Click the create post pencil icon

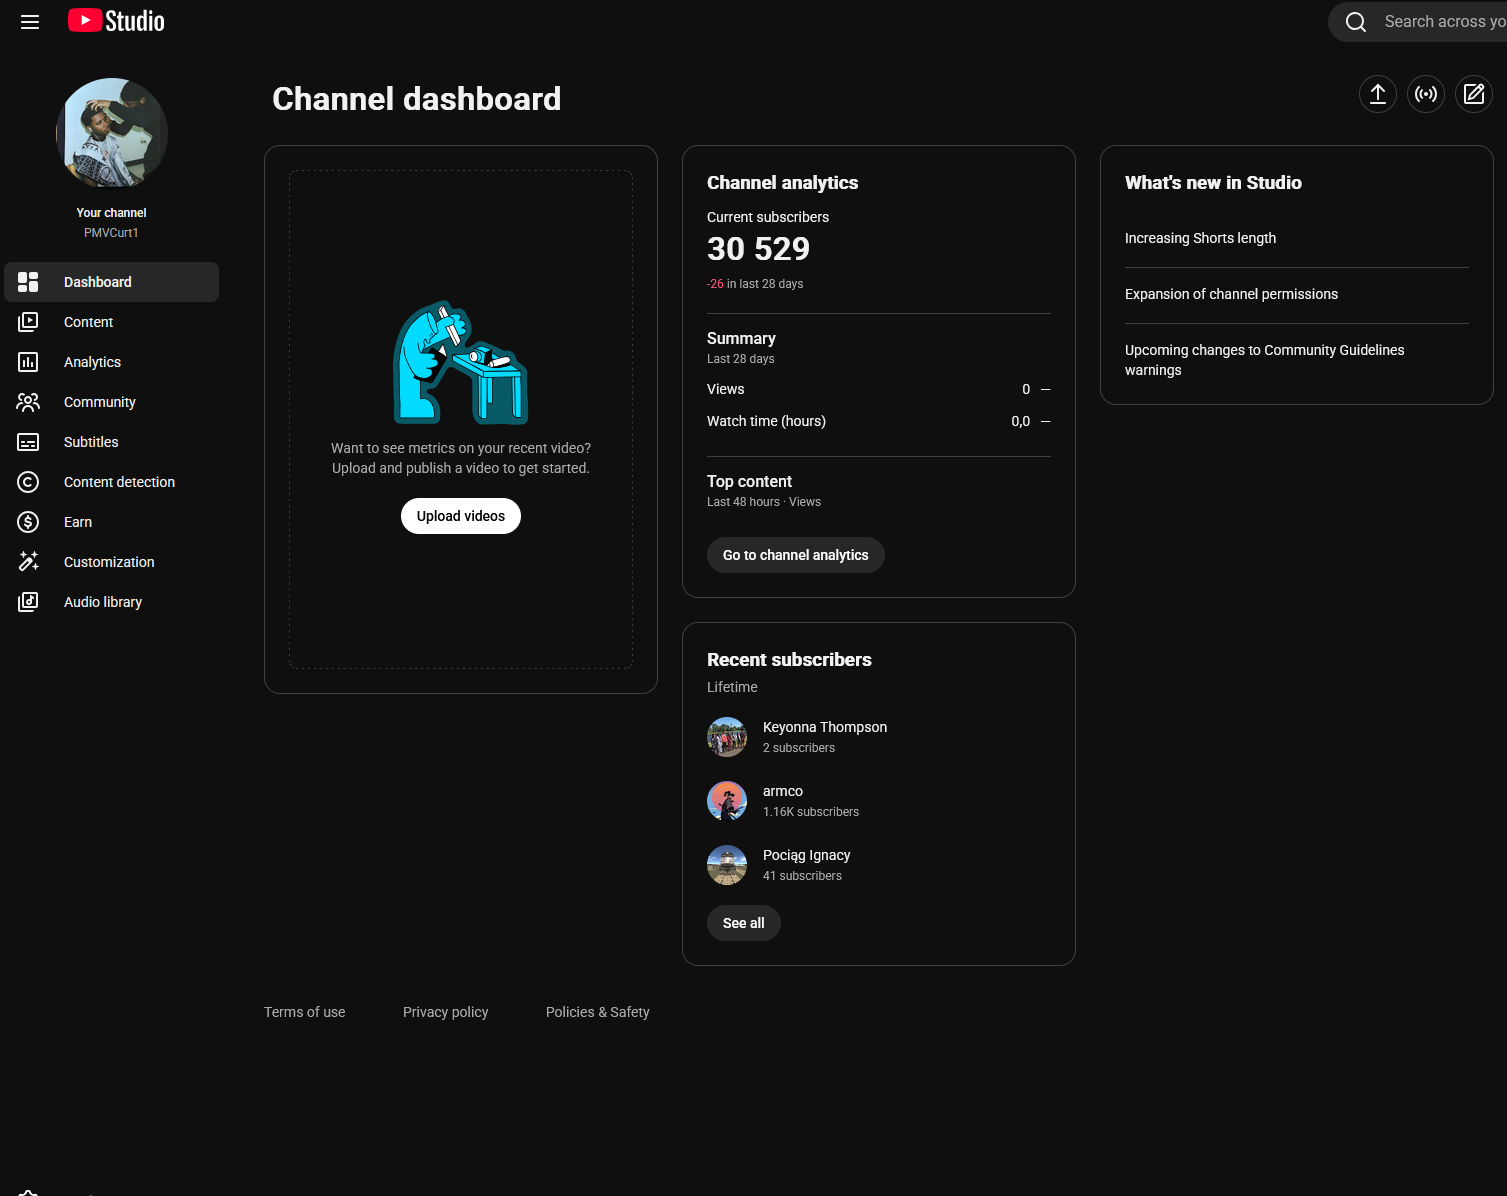pos(1474,94)
